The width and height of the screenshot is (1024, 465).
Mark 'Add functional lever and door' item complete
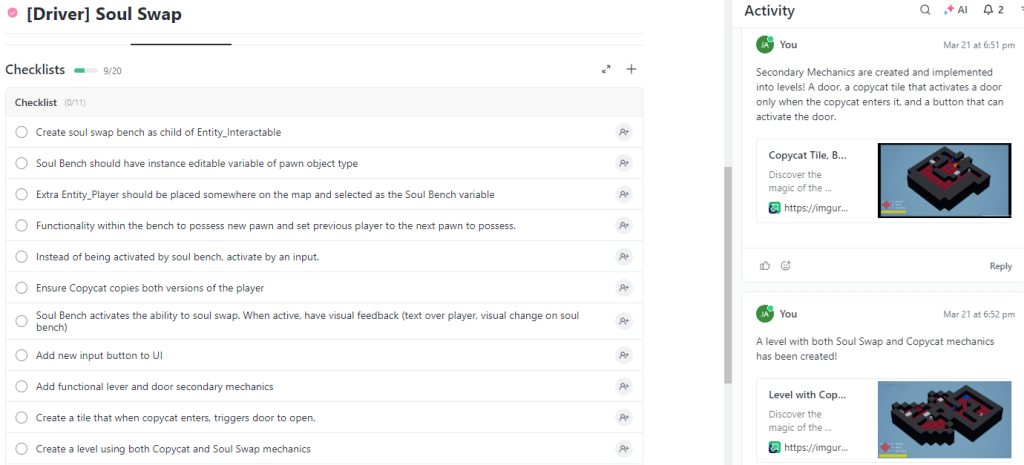22,386
